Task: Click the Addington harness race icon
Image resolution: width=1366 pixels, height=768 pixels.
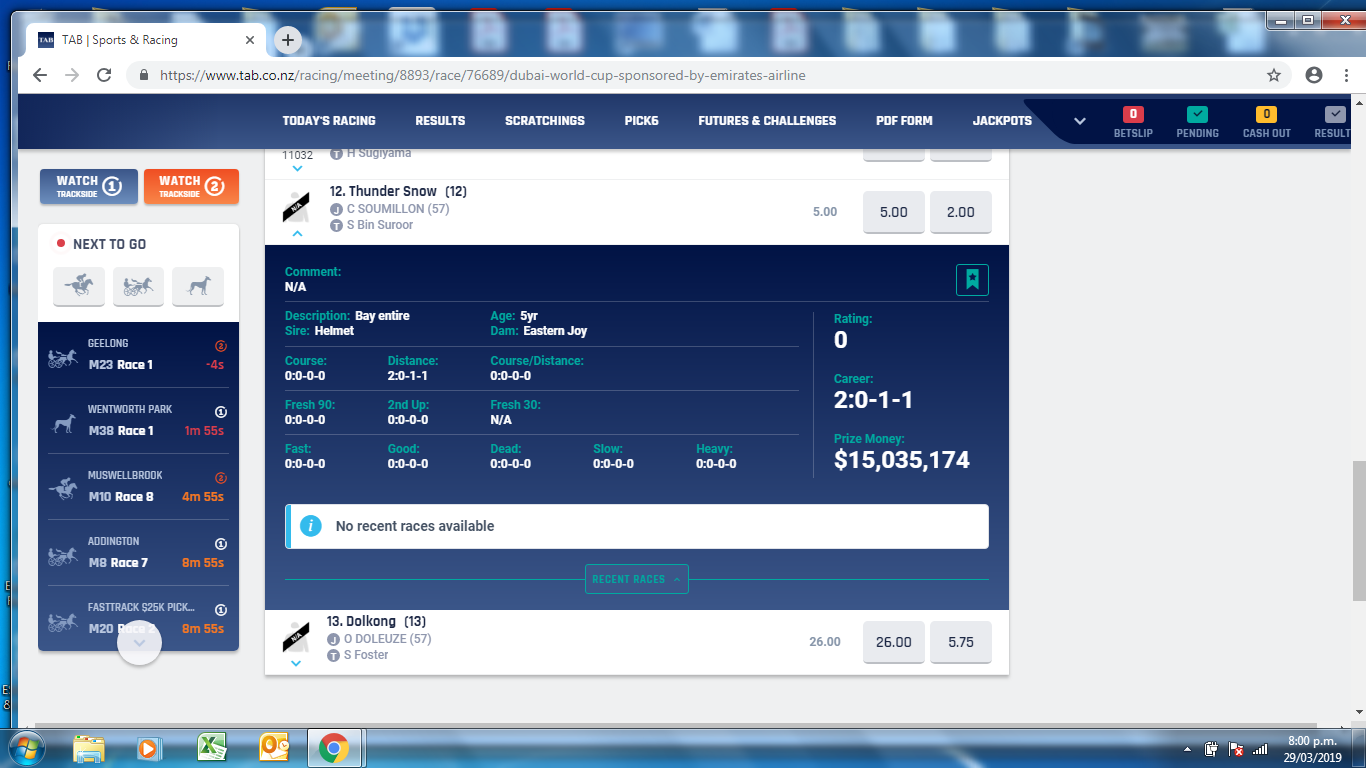Action: pos(63,556)
